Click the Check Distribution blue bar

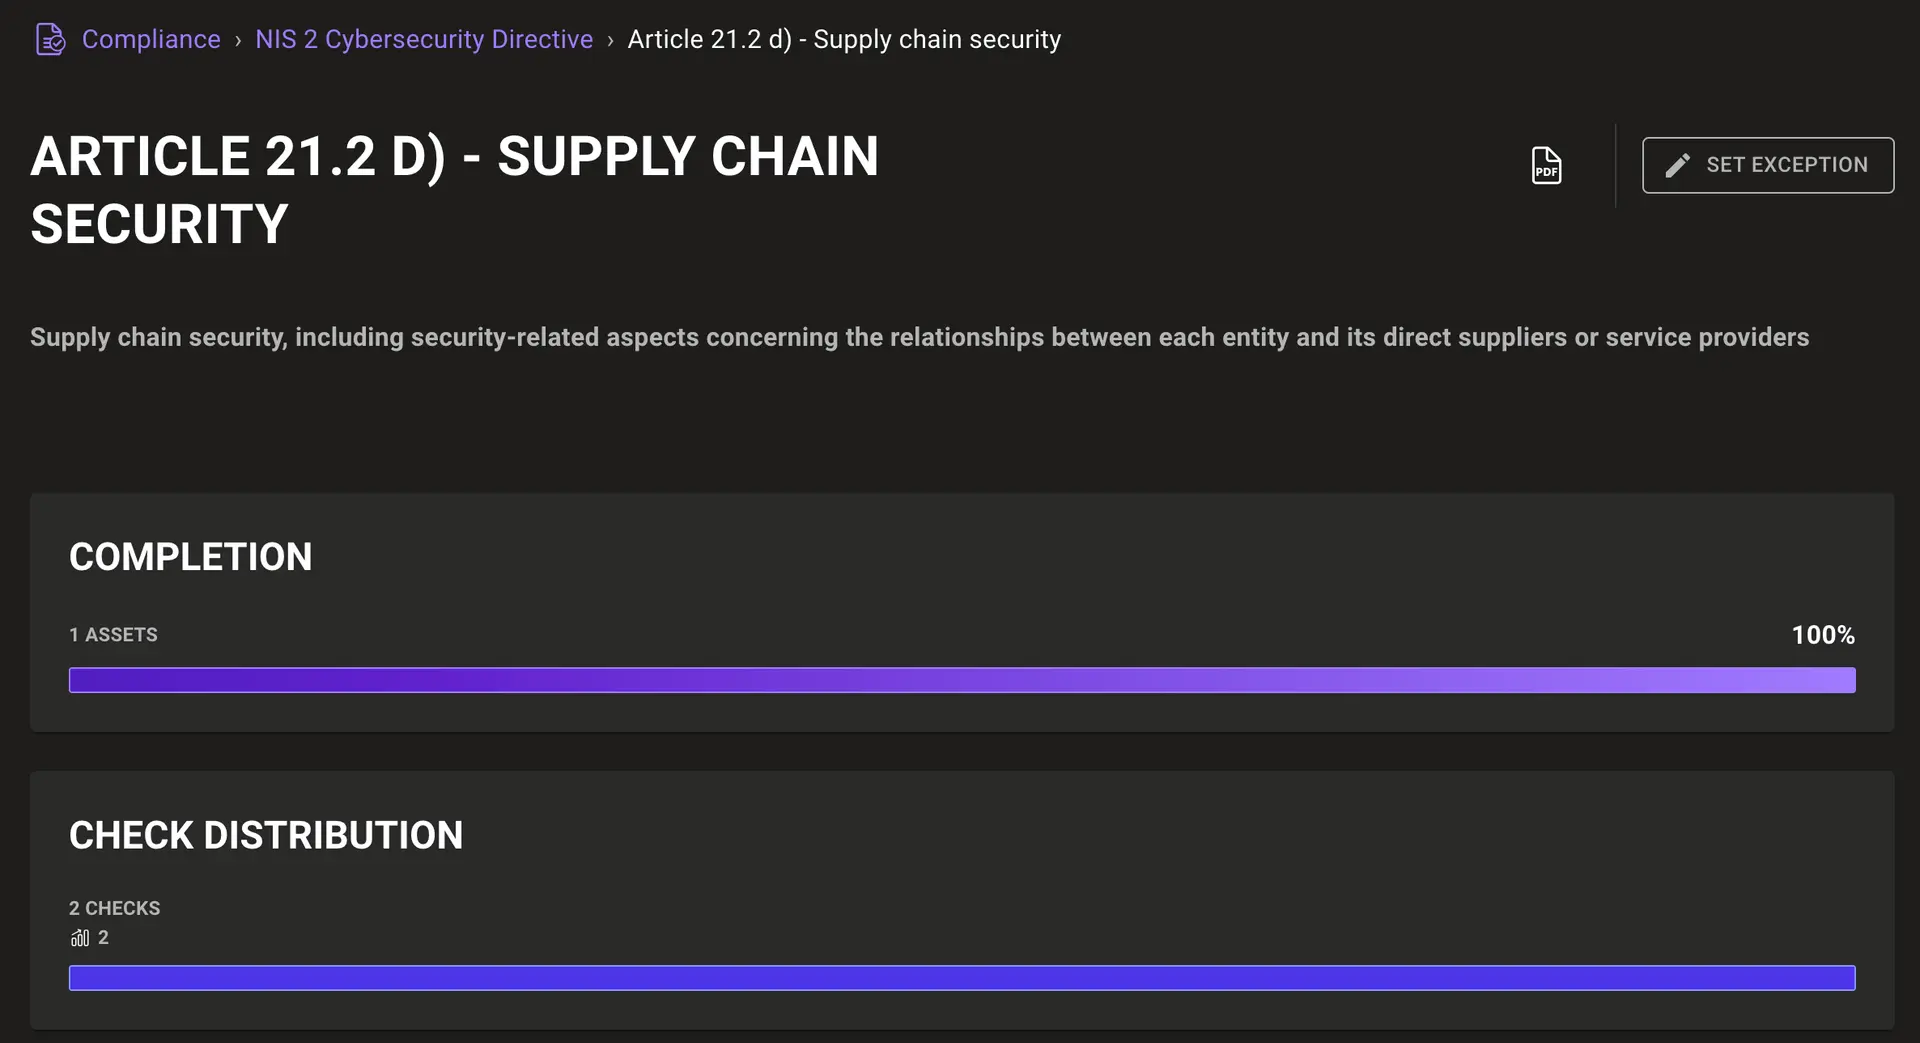click(962, 978)
